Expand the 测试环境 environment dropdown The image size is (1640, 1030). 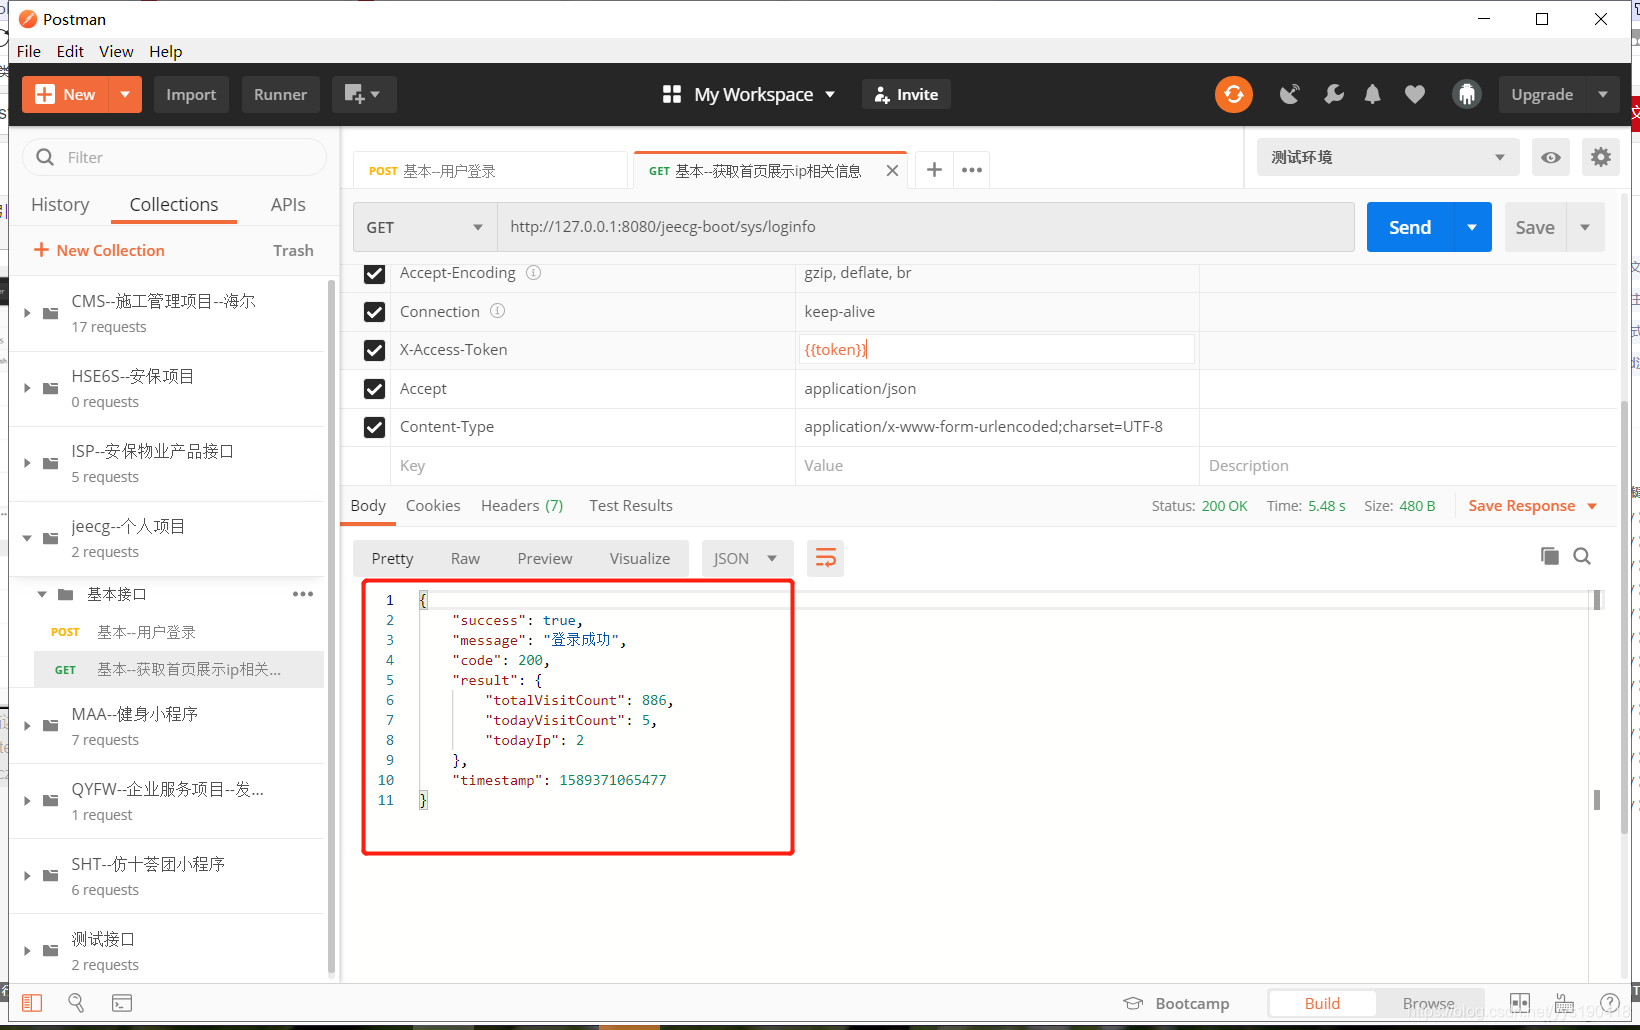pyautogui.click(x=1386, y=157)
